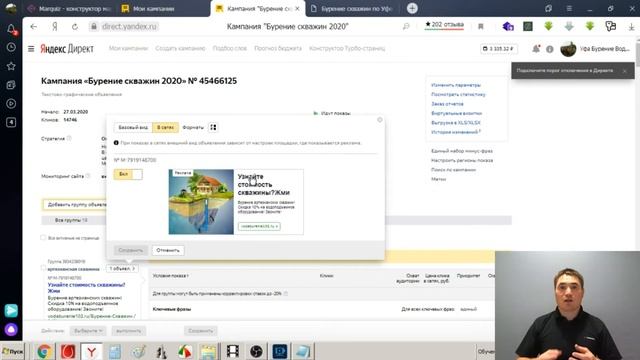The width and height of the screenshot is (640, 360).
Task: Open the sidebar video play icon
Action: tap(11, 104)
